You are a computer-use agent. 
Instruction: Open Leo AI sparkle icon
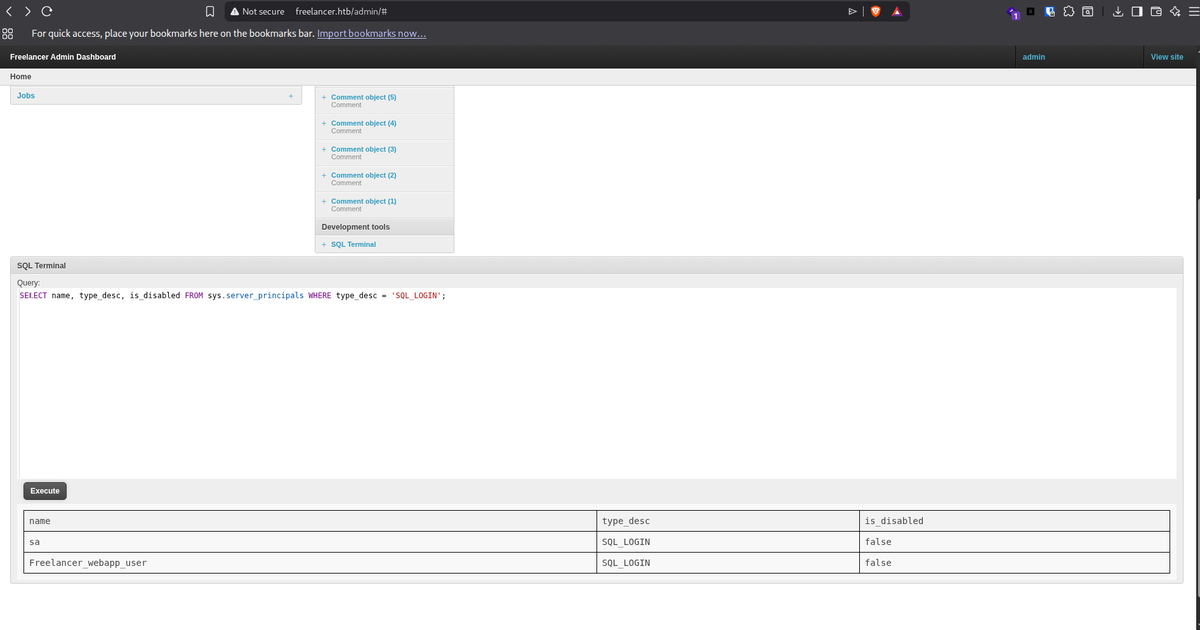1175,11
